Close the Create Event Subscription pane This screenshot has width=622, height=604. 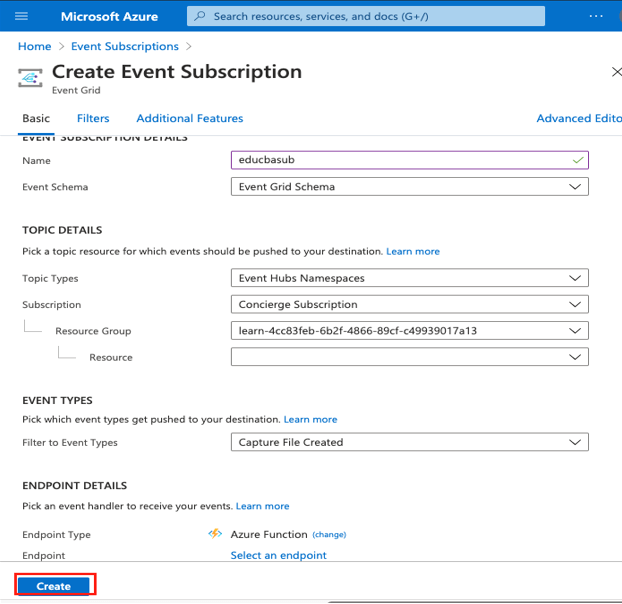(x=615, y=72)
